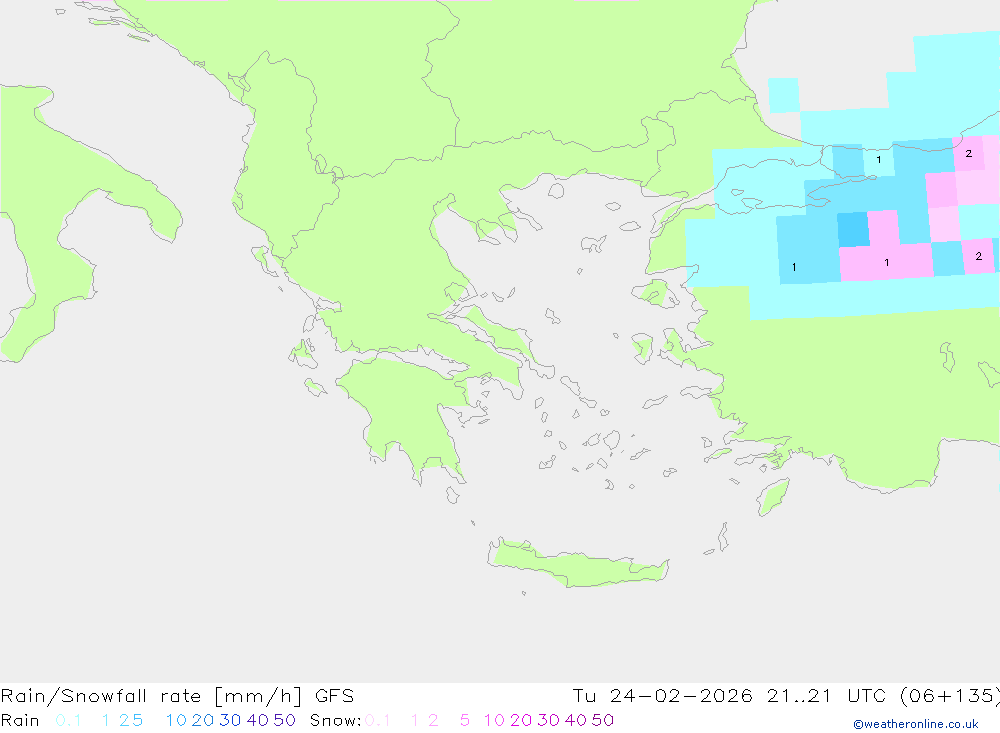This screenshot has width=1000, height=733.
Task: Select the 20 value in Rain legend
Action: click(x=203, y=720)
